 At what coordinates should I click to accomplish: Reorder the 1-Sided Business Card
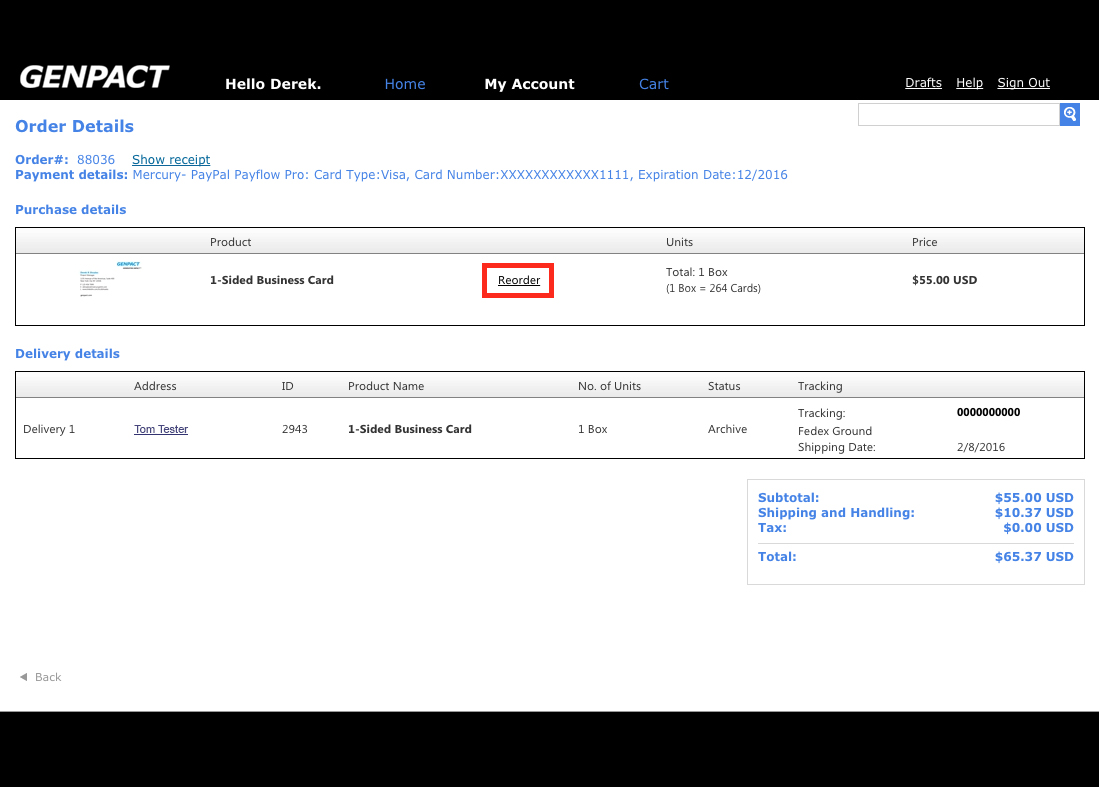pyautogui.click(x=519, y=281)
